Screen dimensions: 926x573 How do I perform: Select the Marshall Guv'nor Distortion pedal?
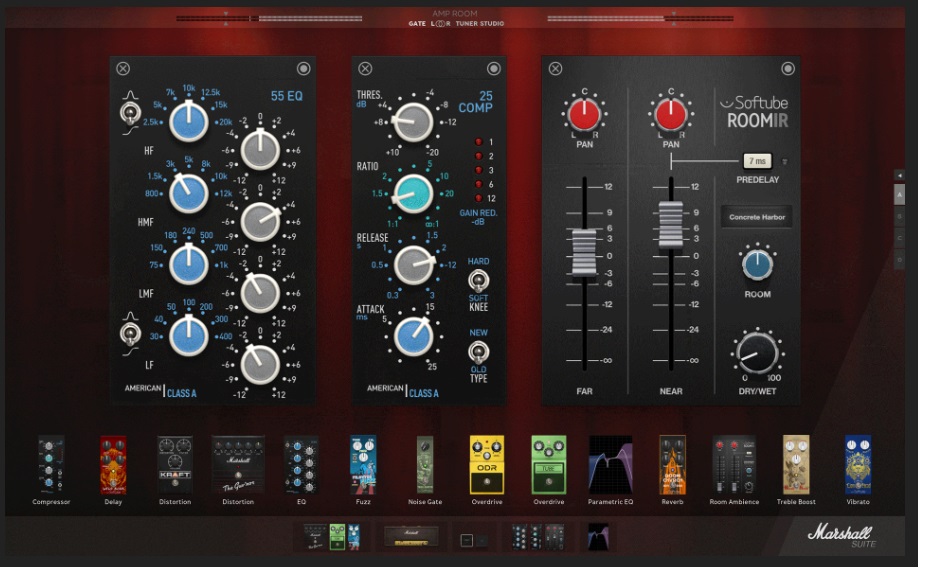pos(238,465)
